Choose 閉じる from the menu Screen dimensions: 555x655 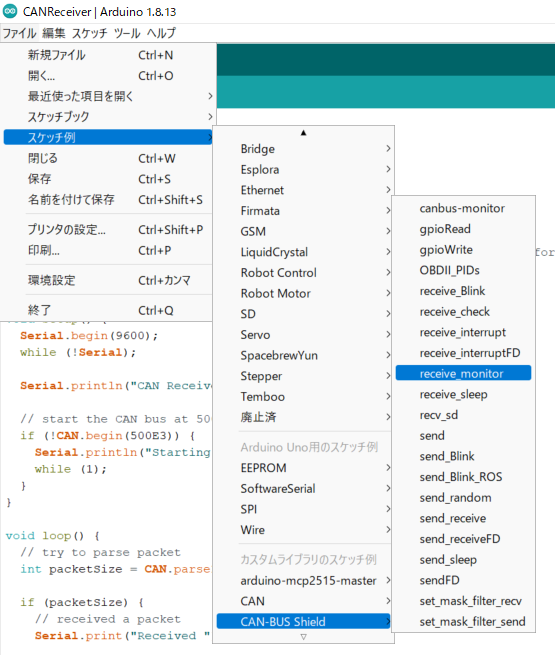click(108, 158)
